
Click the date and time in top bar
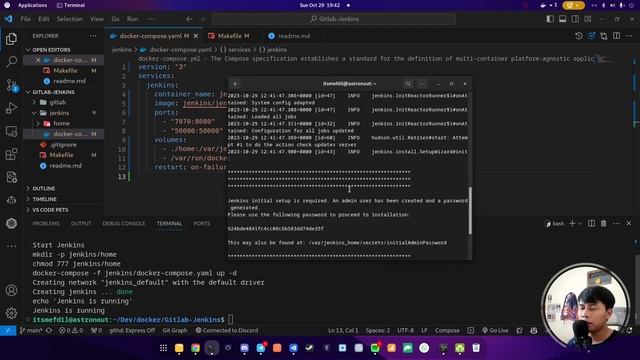[320, 5]
